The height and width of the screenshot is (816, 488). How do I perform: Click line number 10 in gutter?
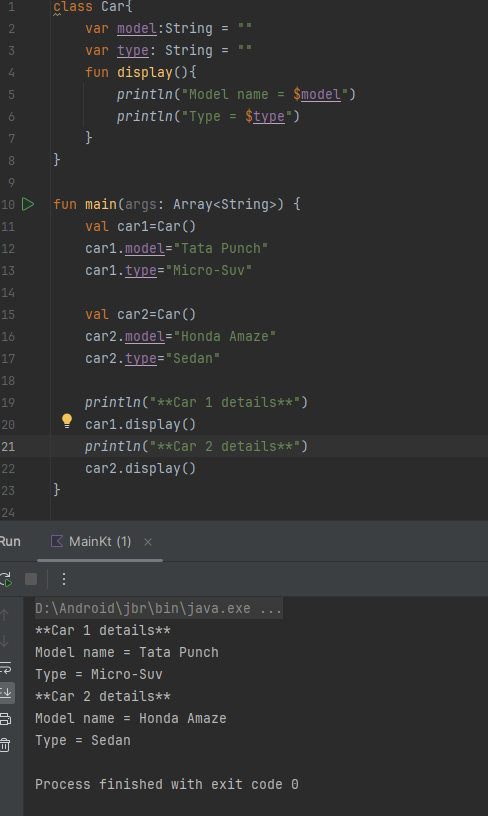pos(8,205)
